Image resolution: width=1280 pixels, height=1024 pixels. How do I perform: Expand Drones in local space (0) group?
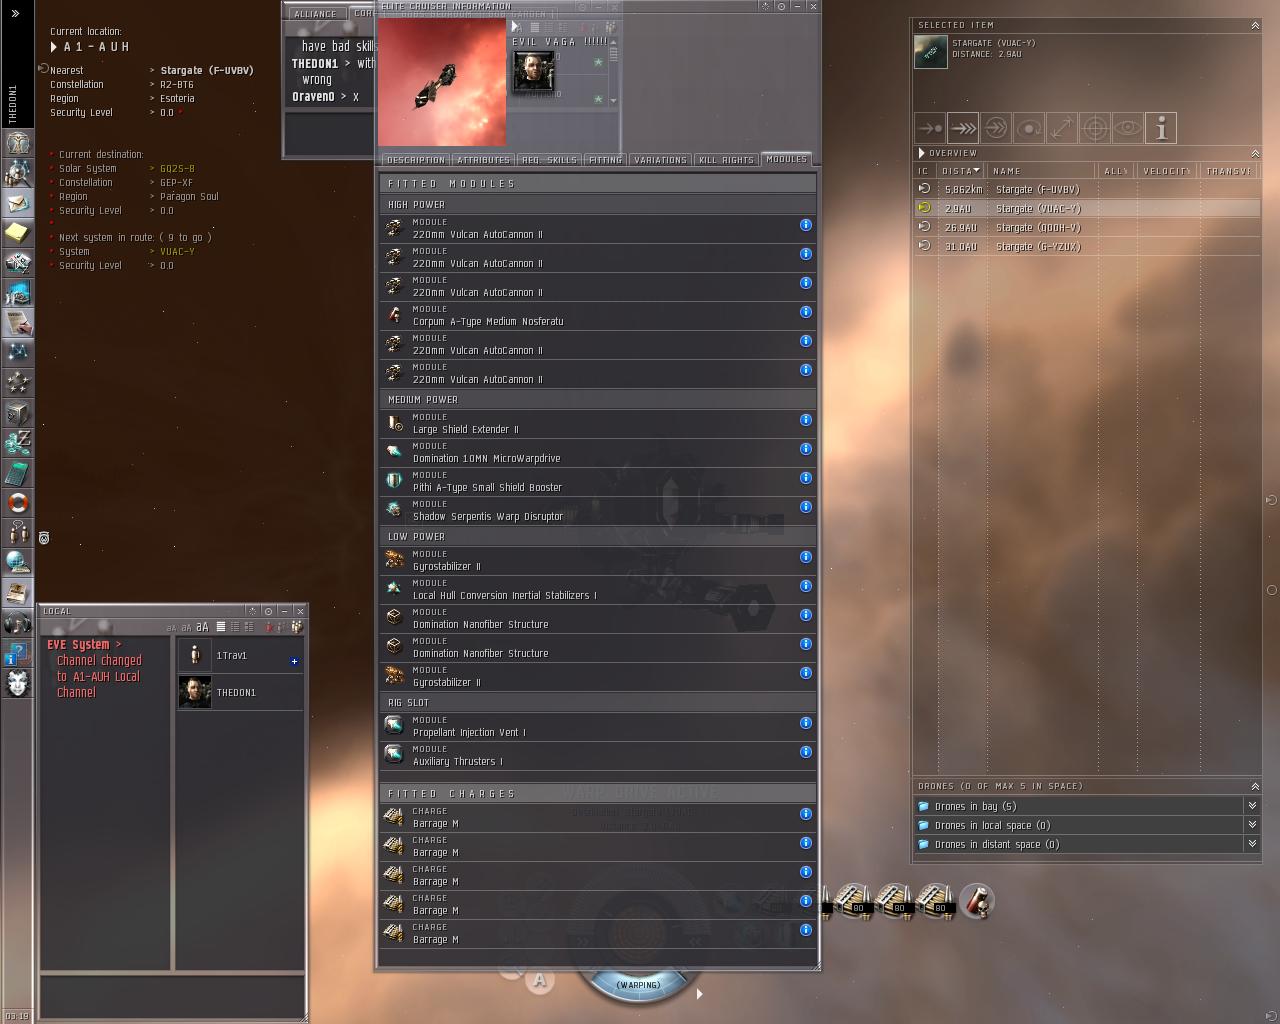click(1251, 825)
